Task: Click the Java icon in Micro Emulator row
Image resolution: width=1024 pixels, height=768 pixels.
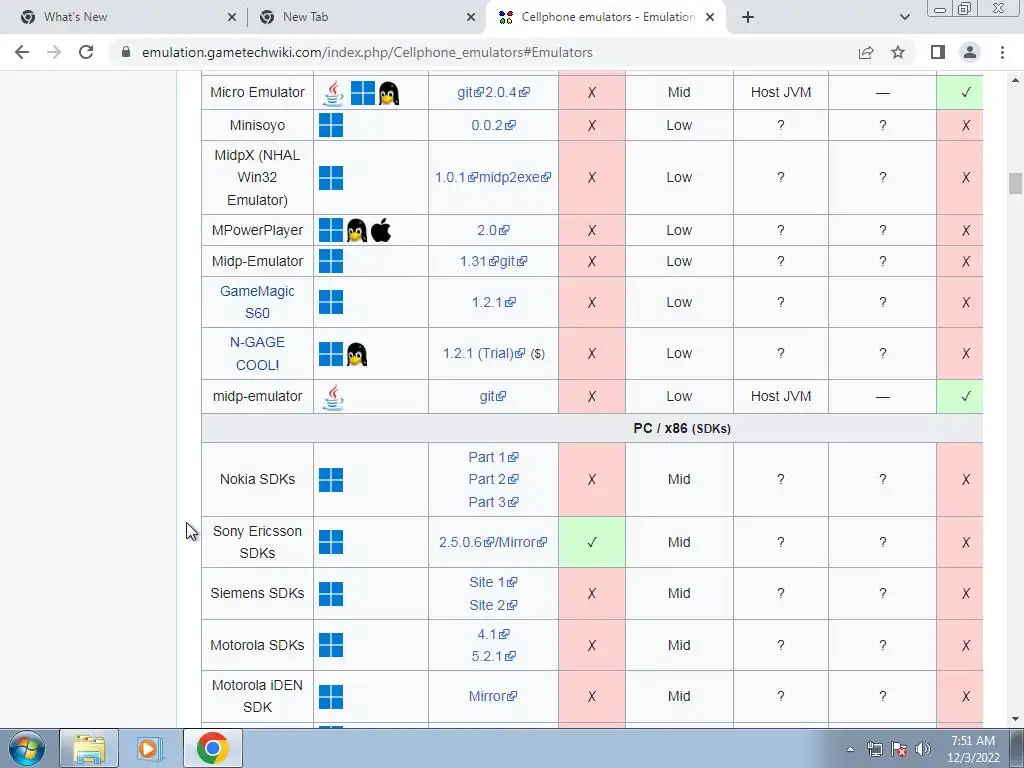Action: point(333,93)
